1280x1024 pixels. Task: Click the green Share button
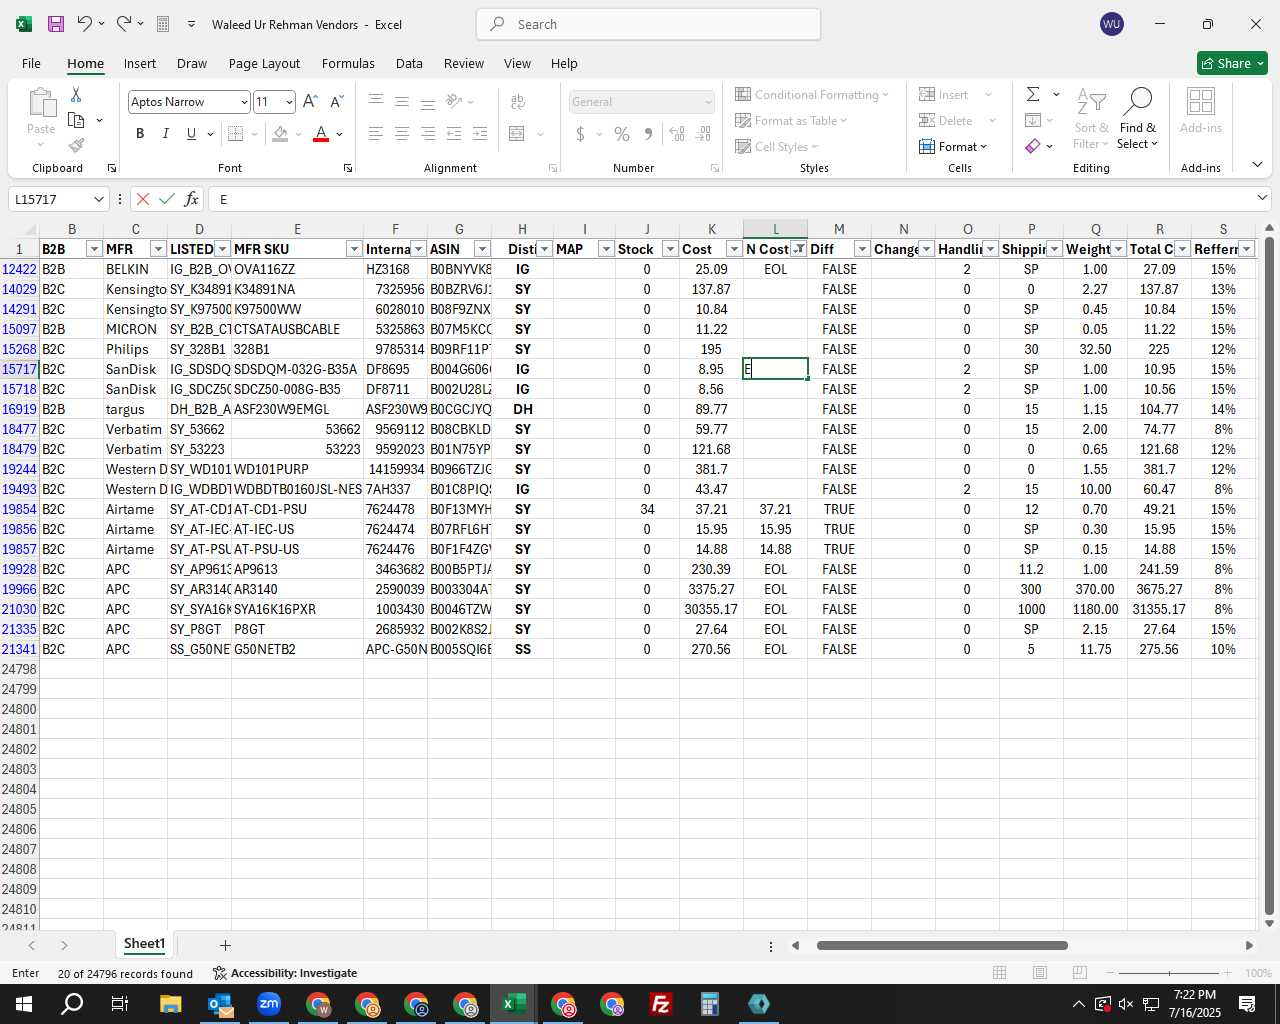1232,63
